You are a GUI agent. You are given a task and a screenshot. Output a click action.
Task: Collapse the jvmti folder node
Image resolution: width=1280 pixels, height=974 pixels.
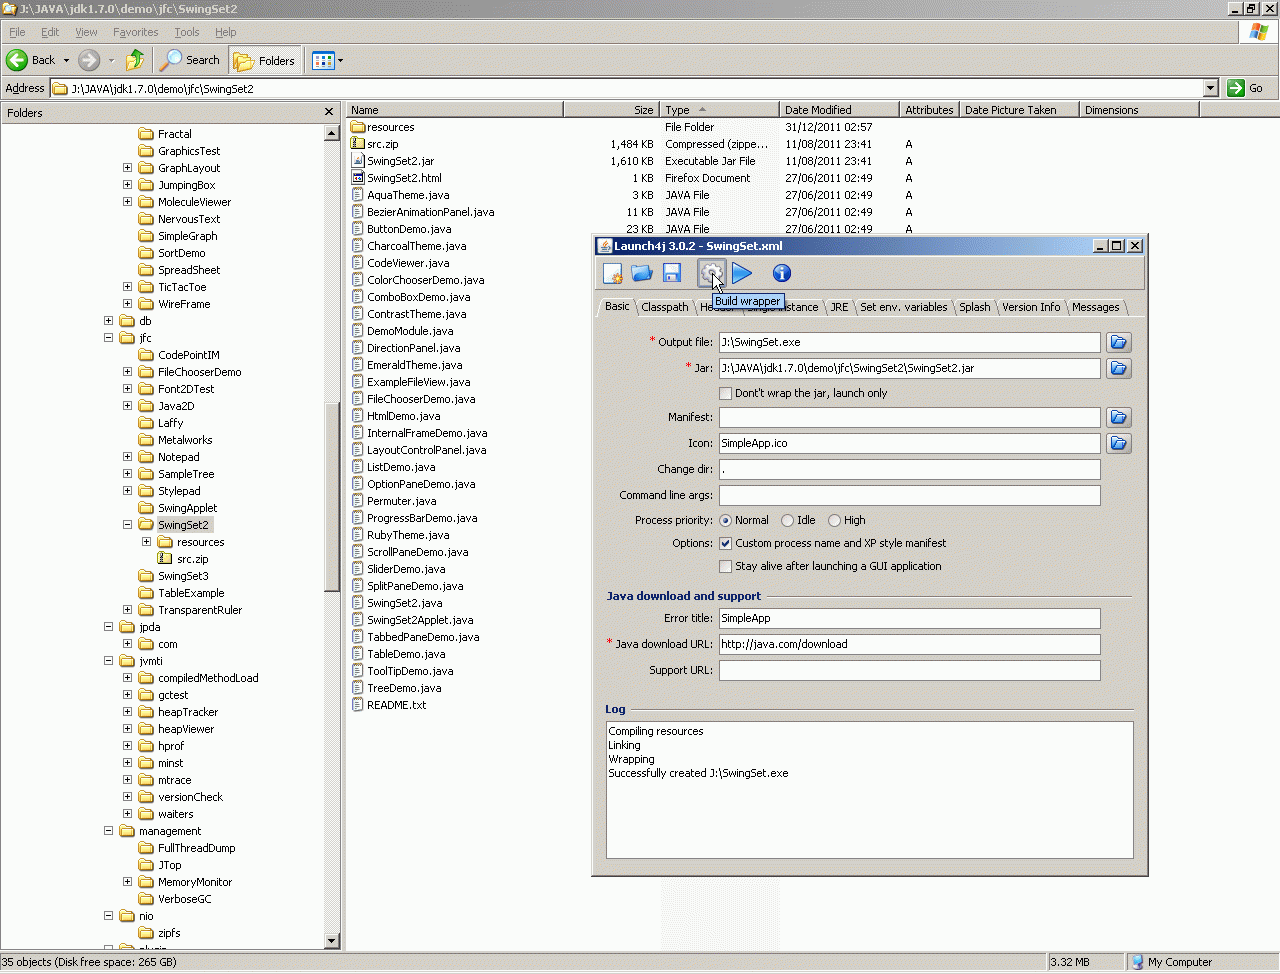(108, 661)
